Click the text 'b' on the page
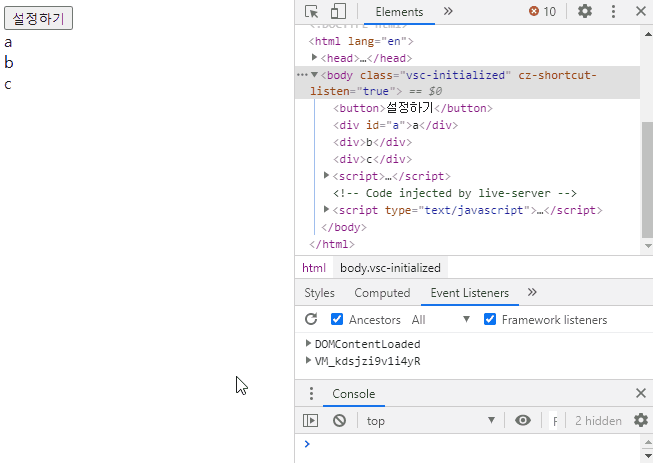The image size is (653, 463). tap(9, 62)
